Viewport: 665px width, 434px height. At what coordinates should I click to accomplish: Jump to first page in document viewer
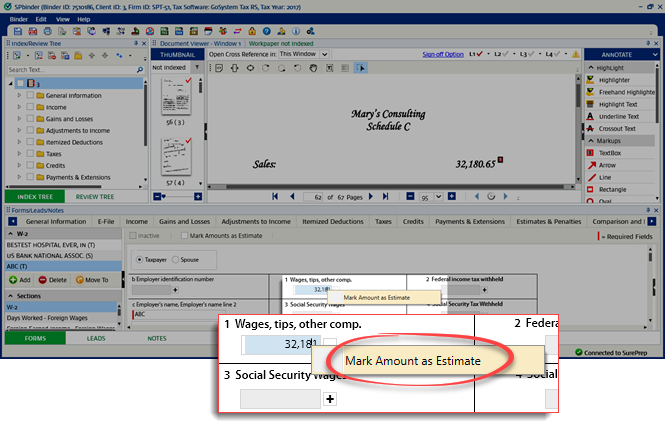(x=277, y=197)
